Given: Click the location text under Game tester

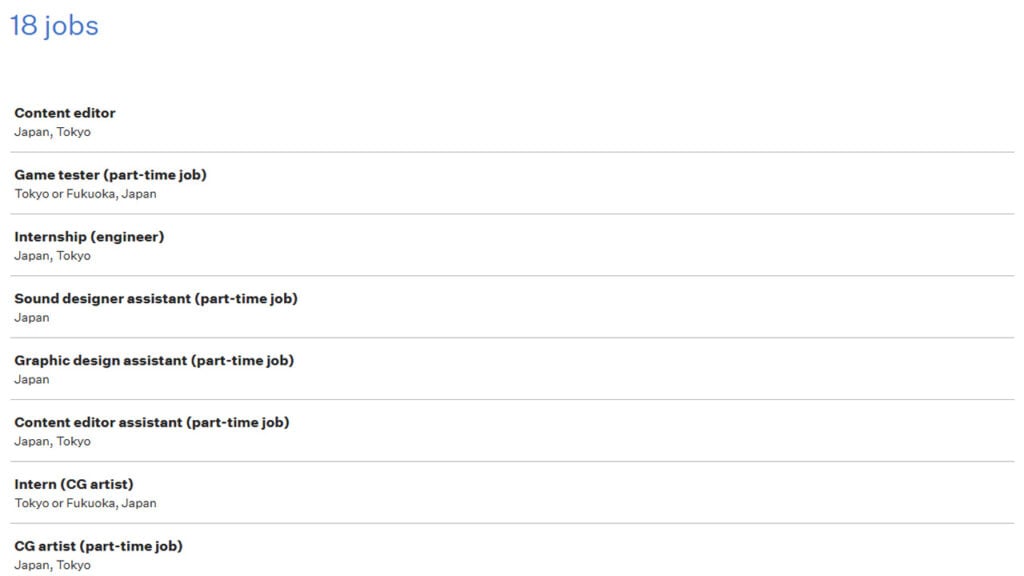Looking at the screenshot, I should coord(85,194).
